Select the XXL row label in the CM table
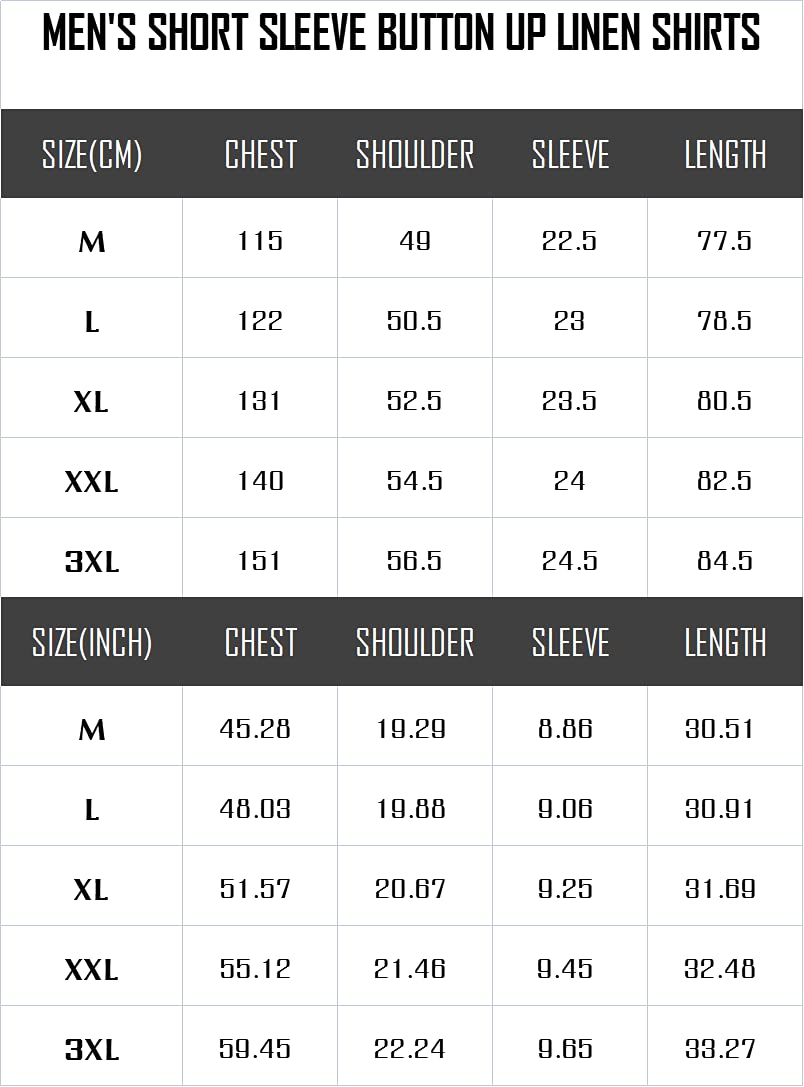The width and height of the screenshot is (804, 1087). (x=92, y=482)
